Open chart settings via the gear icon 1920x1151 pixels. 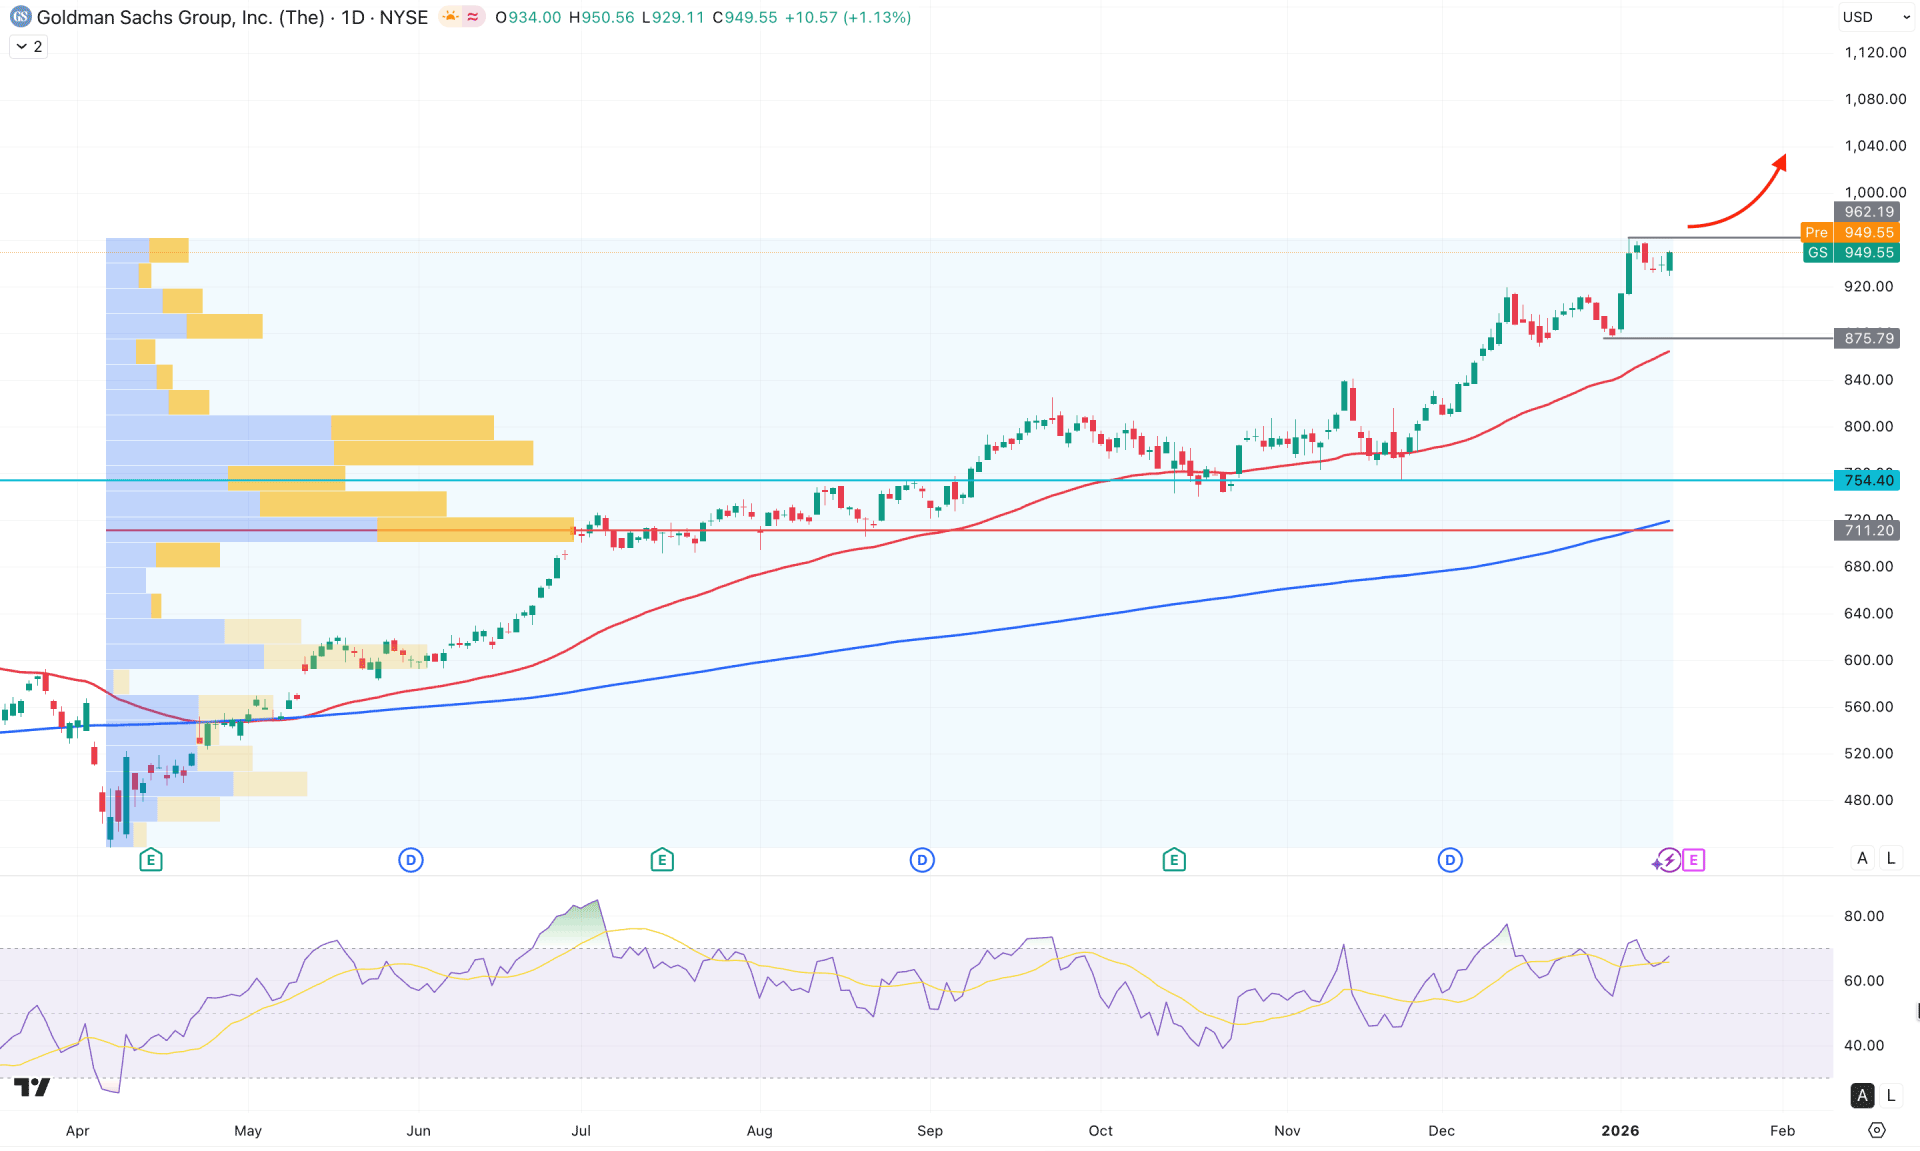click(x=1878, y=1130)
